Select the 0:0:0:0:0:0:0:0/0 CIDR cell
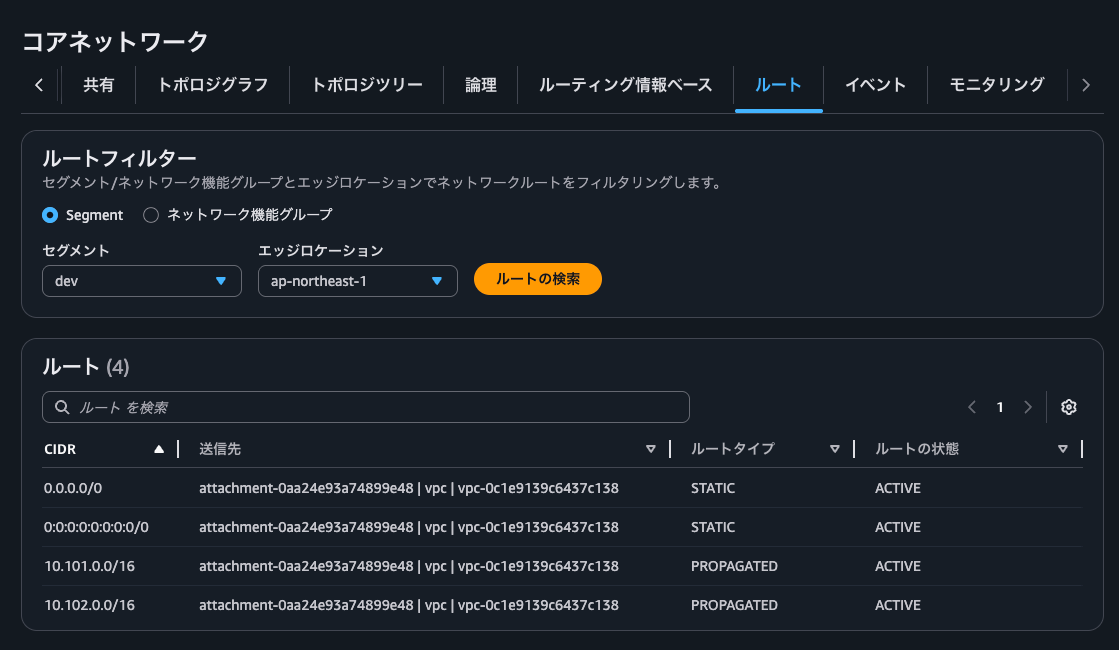1119x650 pixels. pos(96,527)
